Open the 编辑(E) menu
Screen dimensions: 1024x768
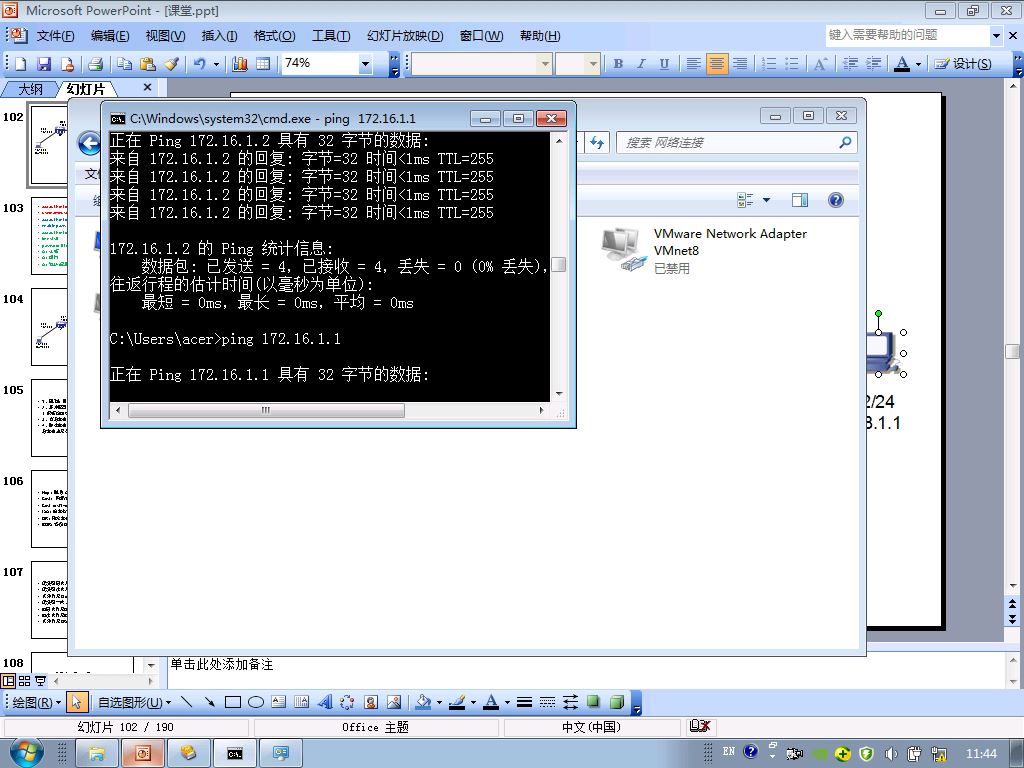tap(110, 36)
